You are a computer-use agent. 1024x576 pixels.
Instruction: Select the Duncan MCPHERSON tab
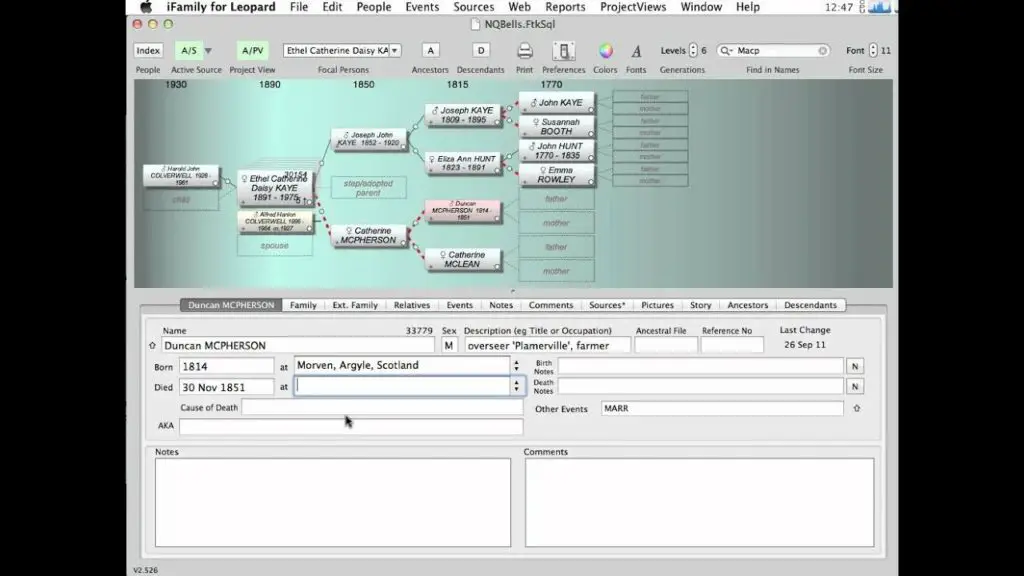point(231,305)
